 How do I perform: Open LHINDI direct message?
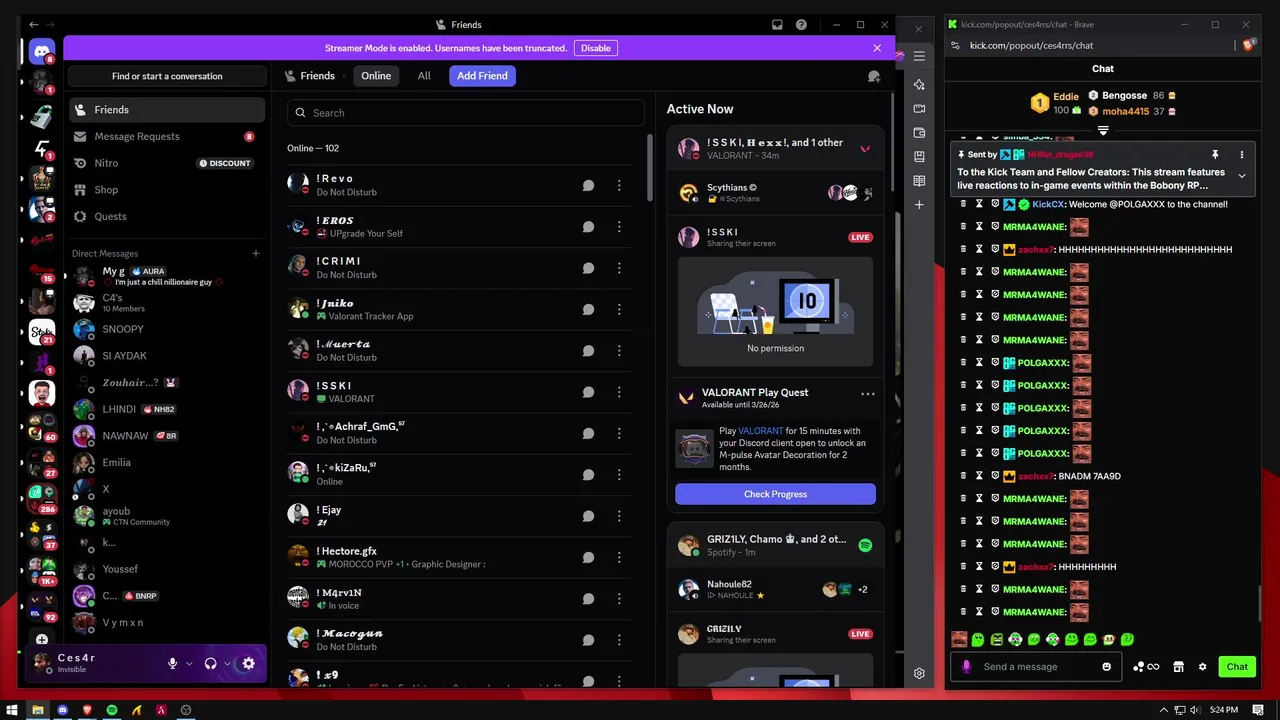tap(167, 409)
